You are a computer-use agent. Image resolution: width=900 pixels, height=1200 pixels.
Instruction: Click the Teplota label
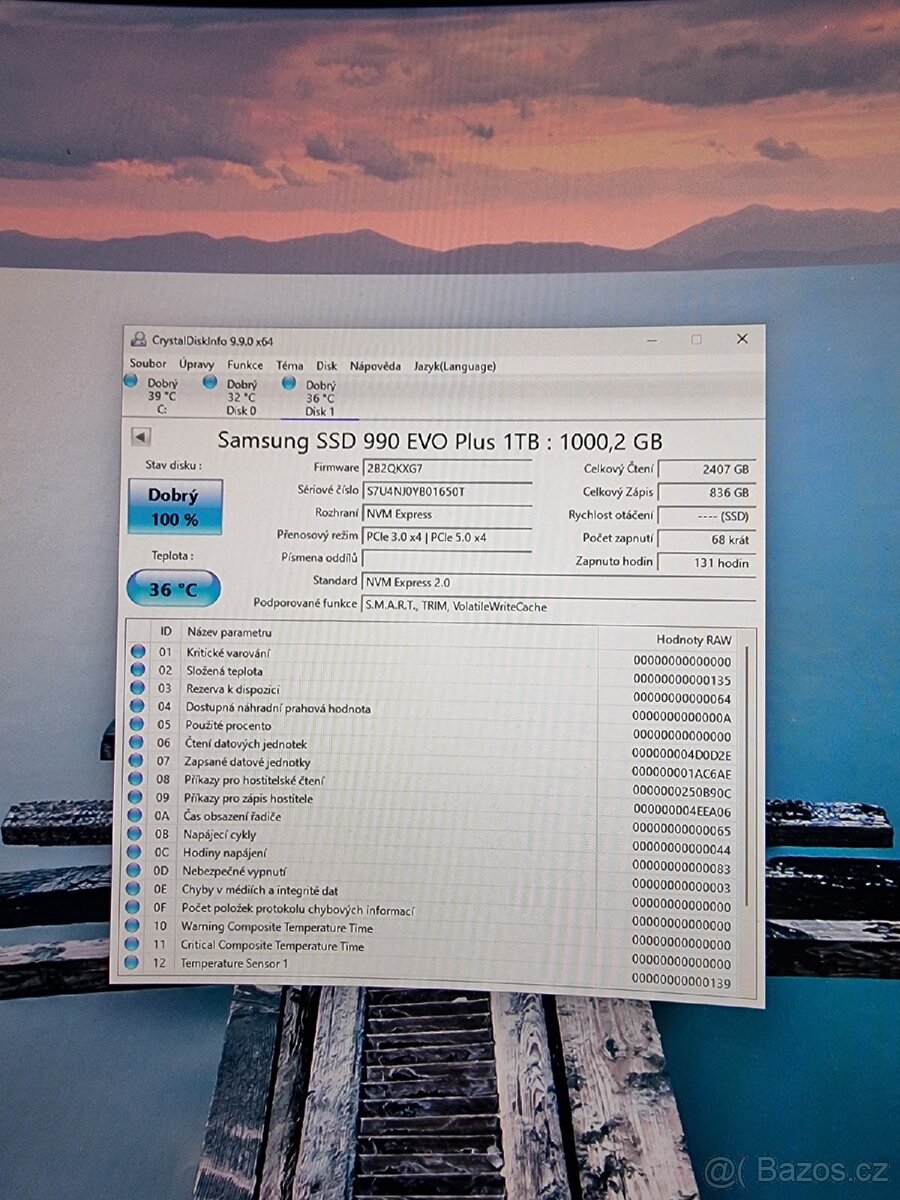click(172, 555)
